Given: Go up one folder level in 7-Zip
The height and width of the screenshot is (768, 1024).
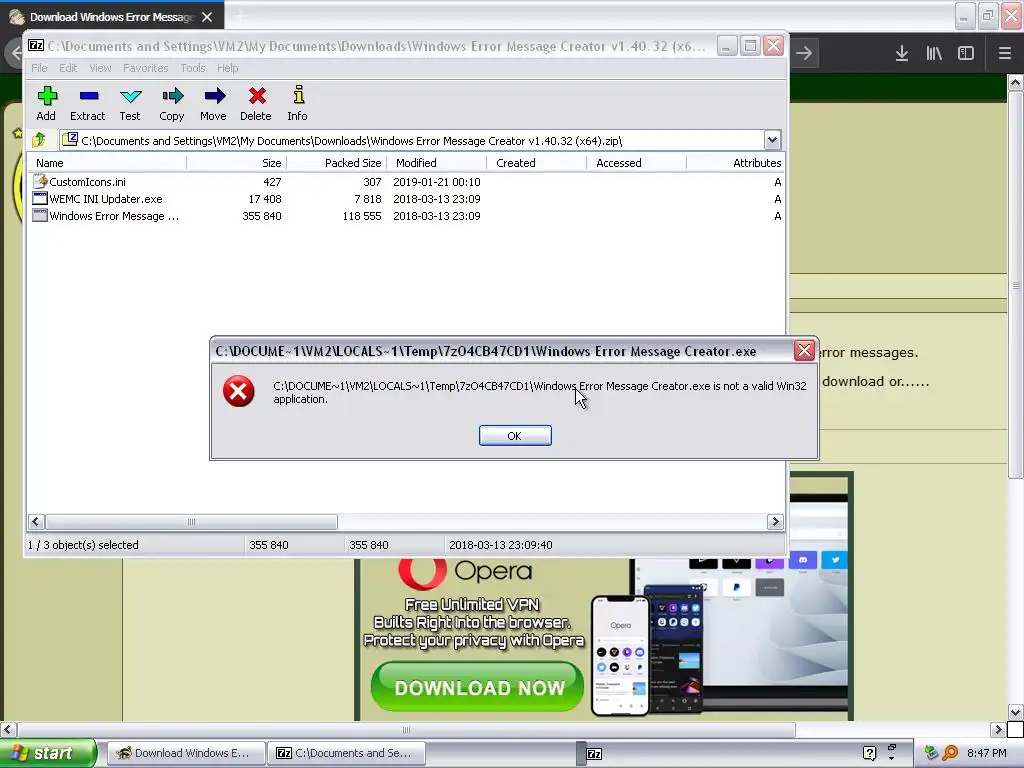Looking at the screenshot, I should point(39,139).
